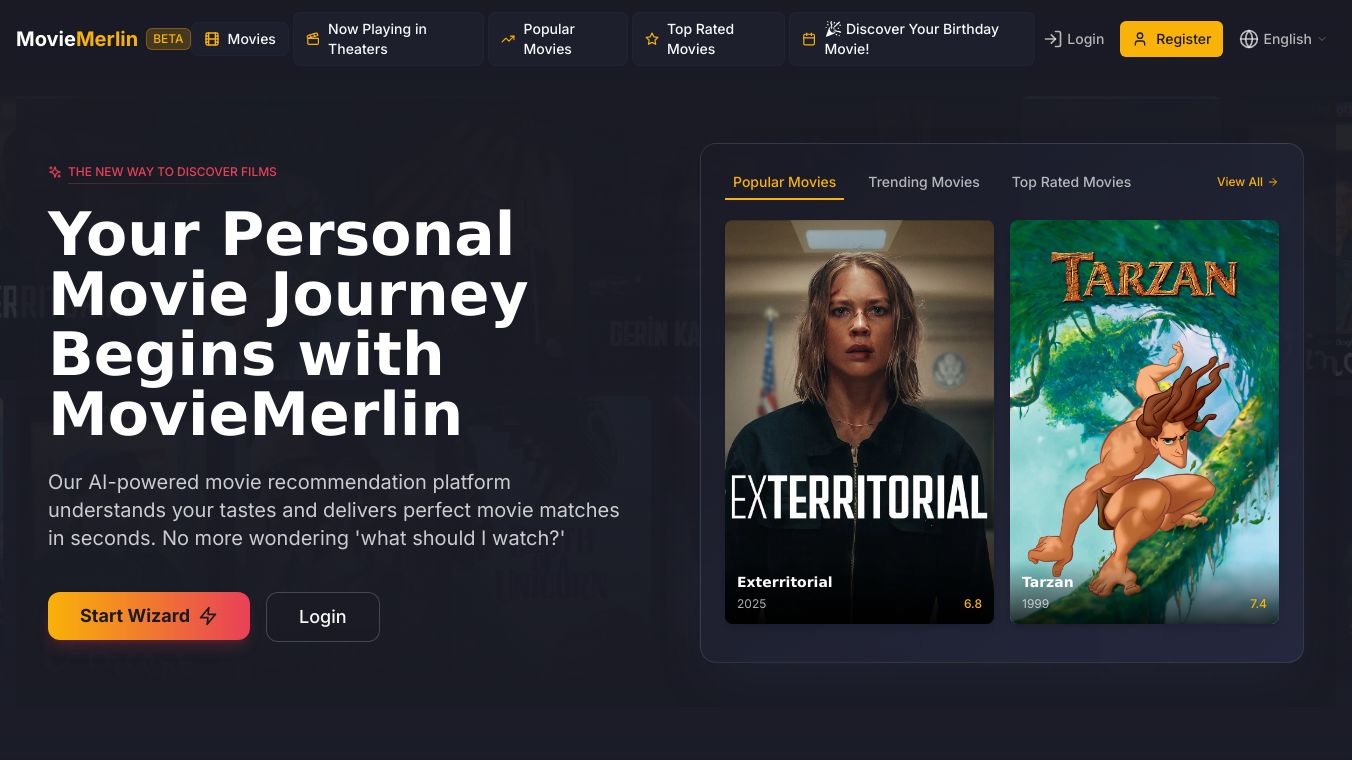Click the sparkle icon above the headline

point(55,172)
